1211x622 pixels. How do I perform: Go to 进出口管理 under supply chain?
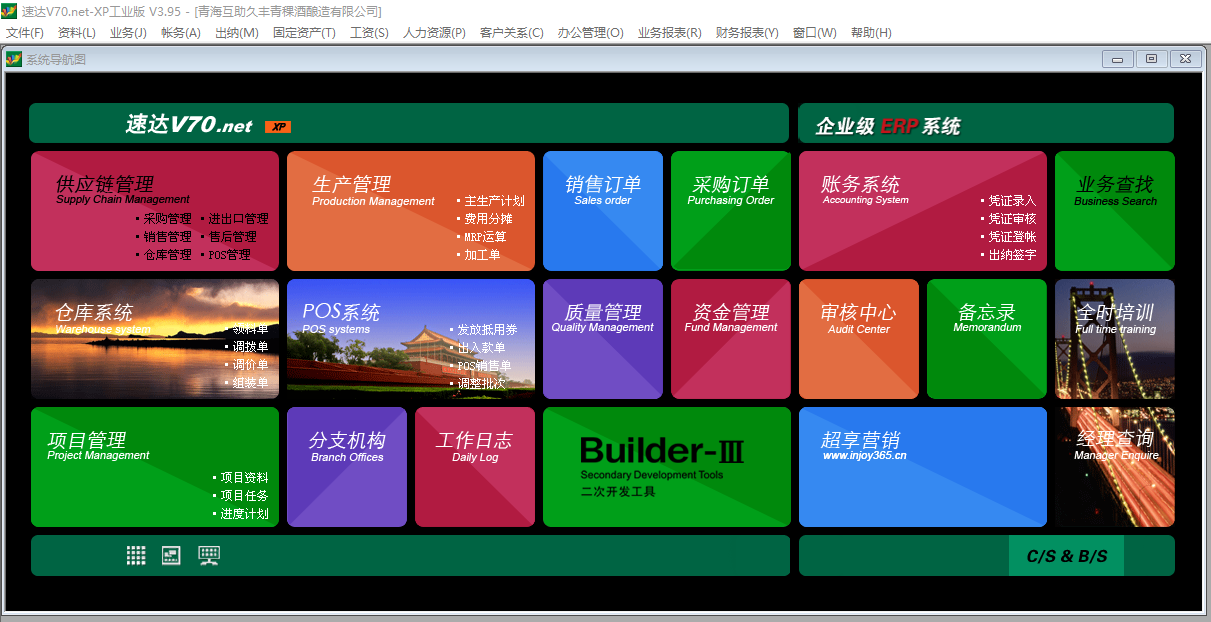(x=239, y=219)
